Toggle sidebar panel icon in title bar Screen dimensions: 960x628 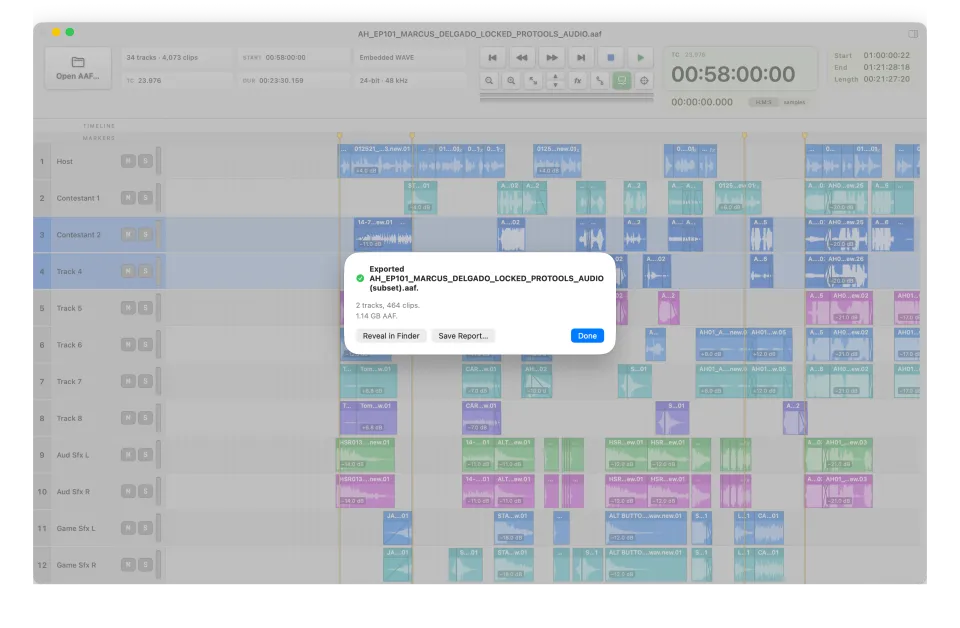pyautogui.click(x=913, y=34)
